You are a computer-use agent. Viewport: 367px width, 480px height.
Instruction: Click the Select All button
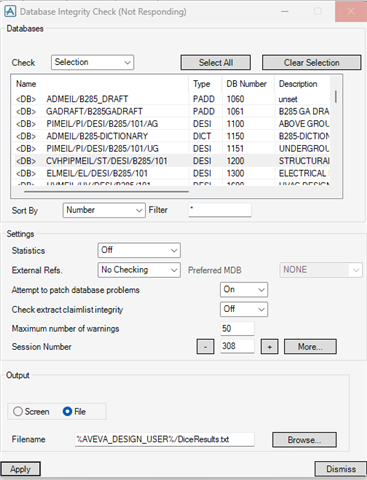216,63
